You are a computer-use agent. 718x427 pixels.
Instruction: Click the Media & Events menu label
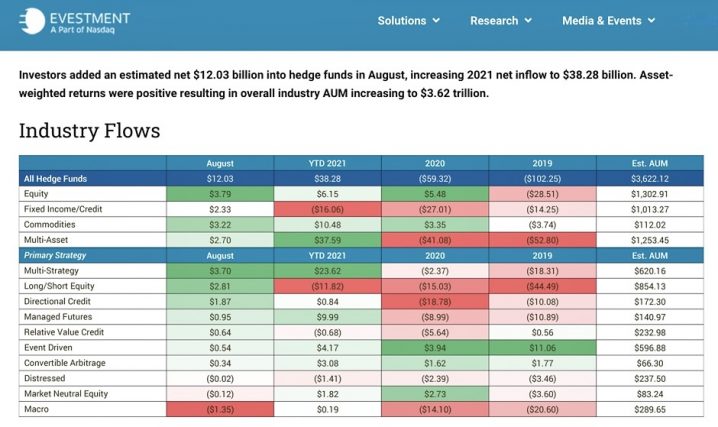point(601,21)
